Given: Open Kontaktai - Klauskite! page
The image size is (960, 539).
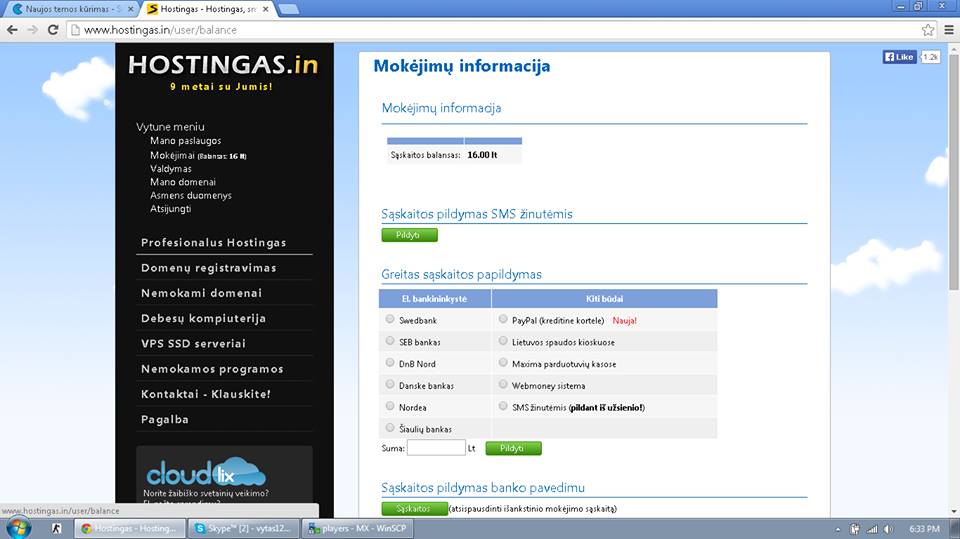Looking at the screenshot, I should click(206, 394).
